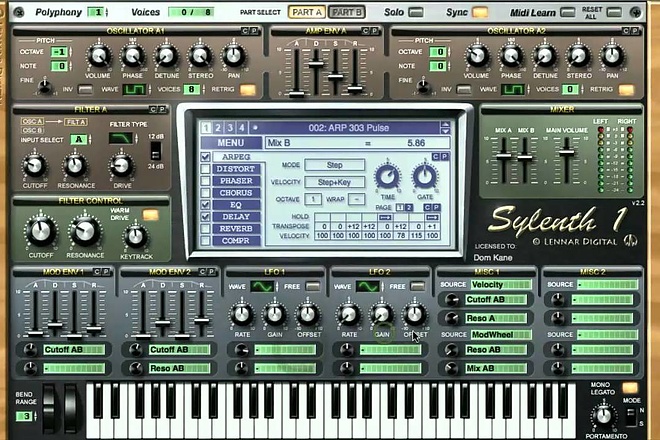This screenshot has width=660, height=440.
Task: Click the Filter Control Cutoff knob
Action: (x=41, y=232)
